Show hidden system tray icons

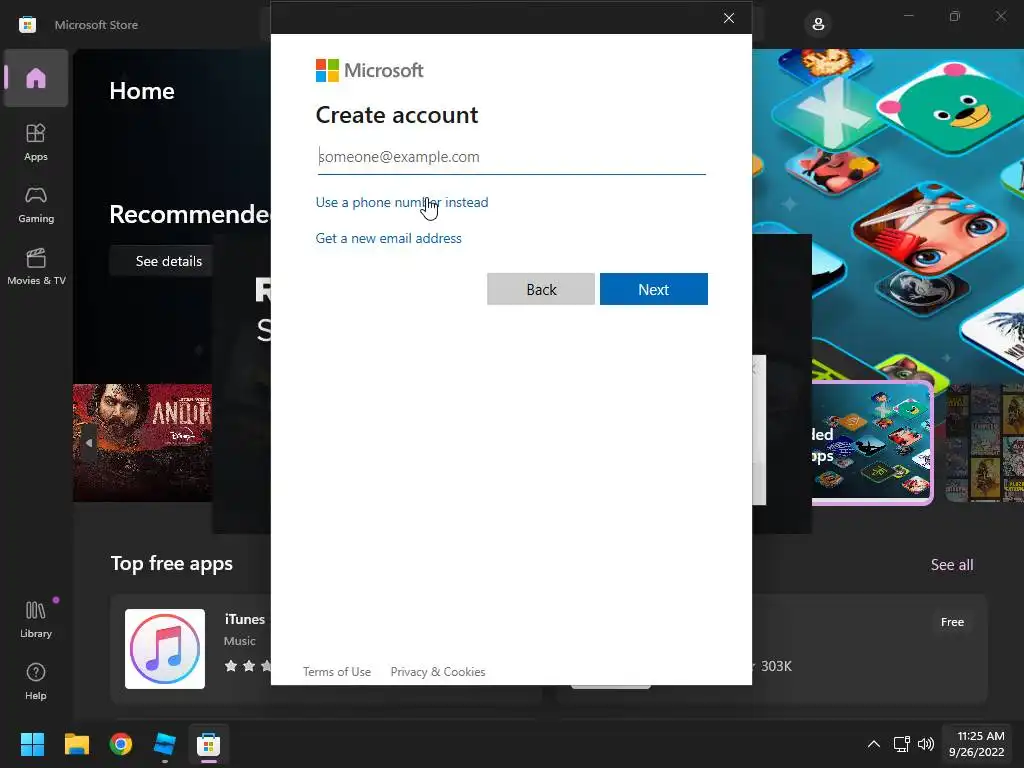873,744
